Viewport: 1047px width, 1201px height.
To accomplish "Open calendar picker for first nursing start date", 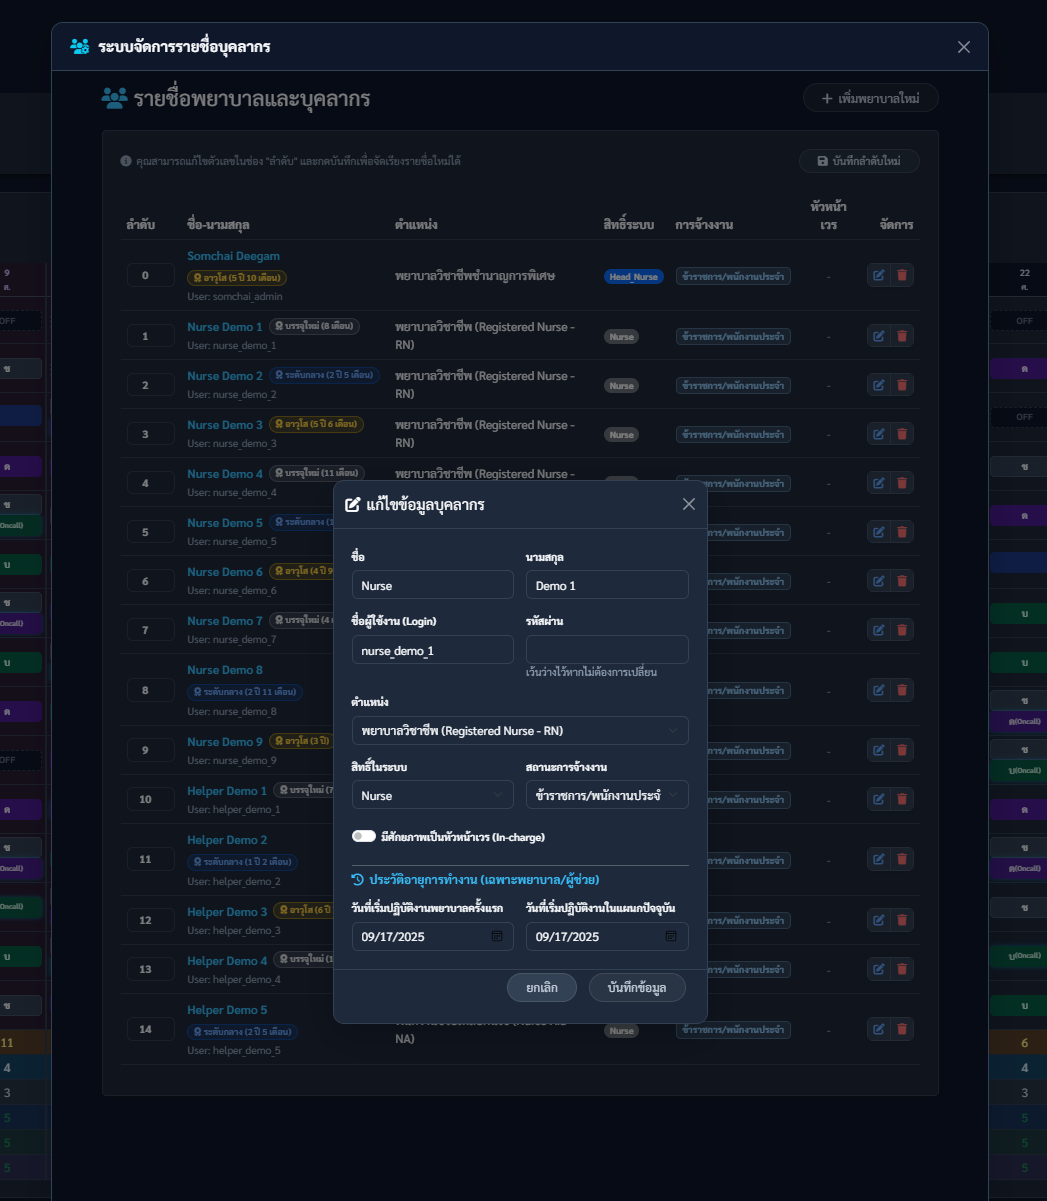I will coord(496,937).
